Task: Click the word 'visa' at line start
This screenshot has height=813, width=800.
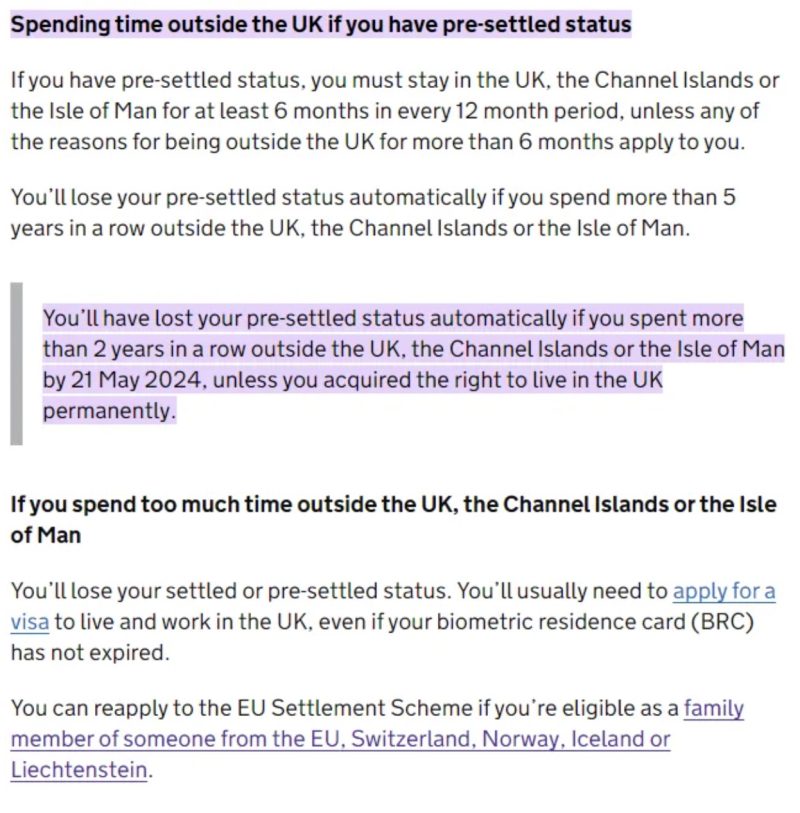Action: point(30,622)
